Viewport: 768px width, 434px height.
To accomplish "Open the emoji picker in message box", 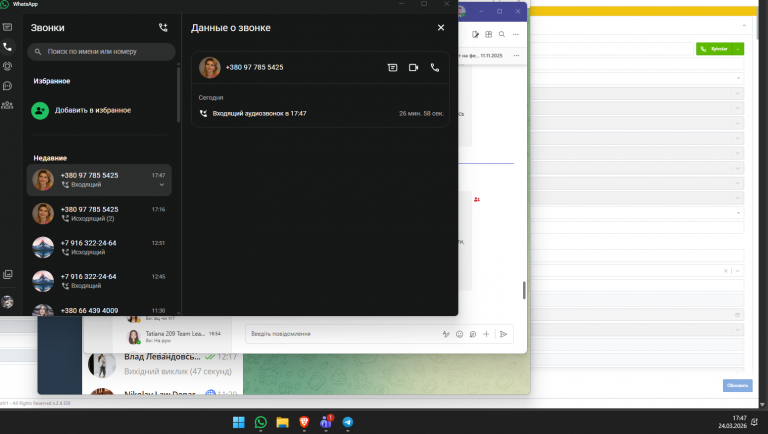I will 459,334.
